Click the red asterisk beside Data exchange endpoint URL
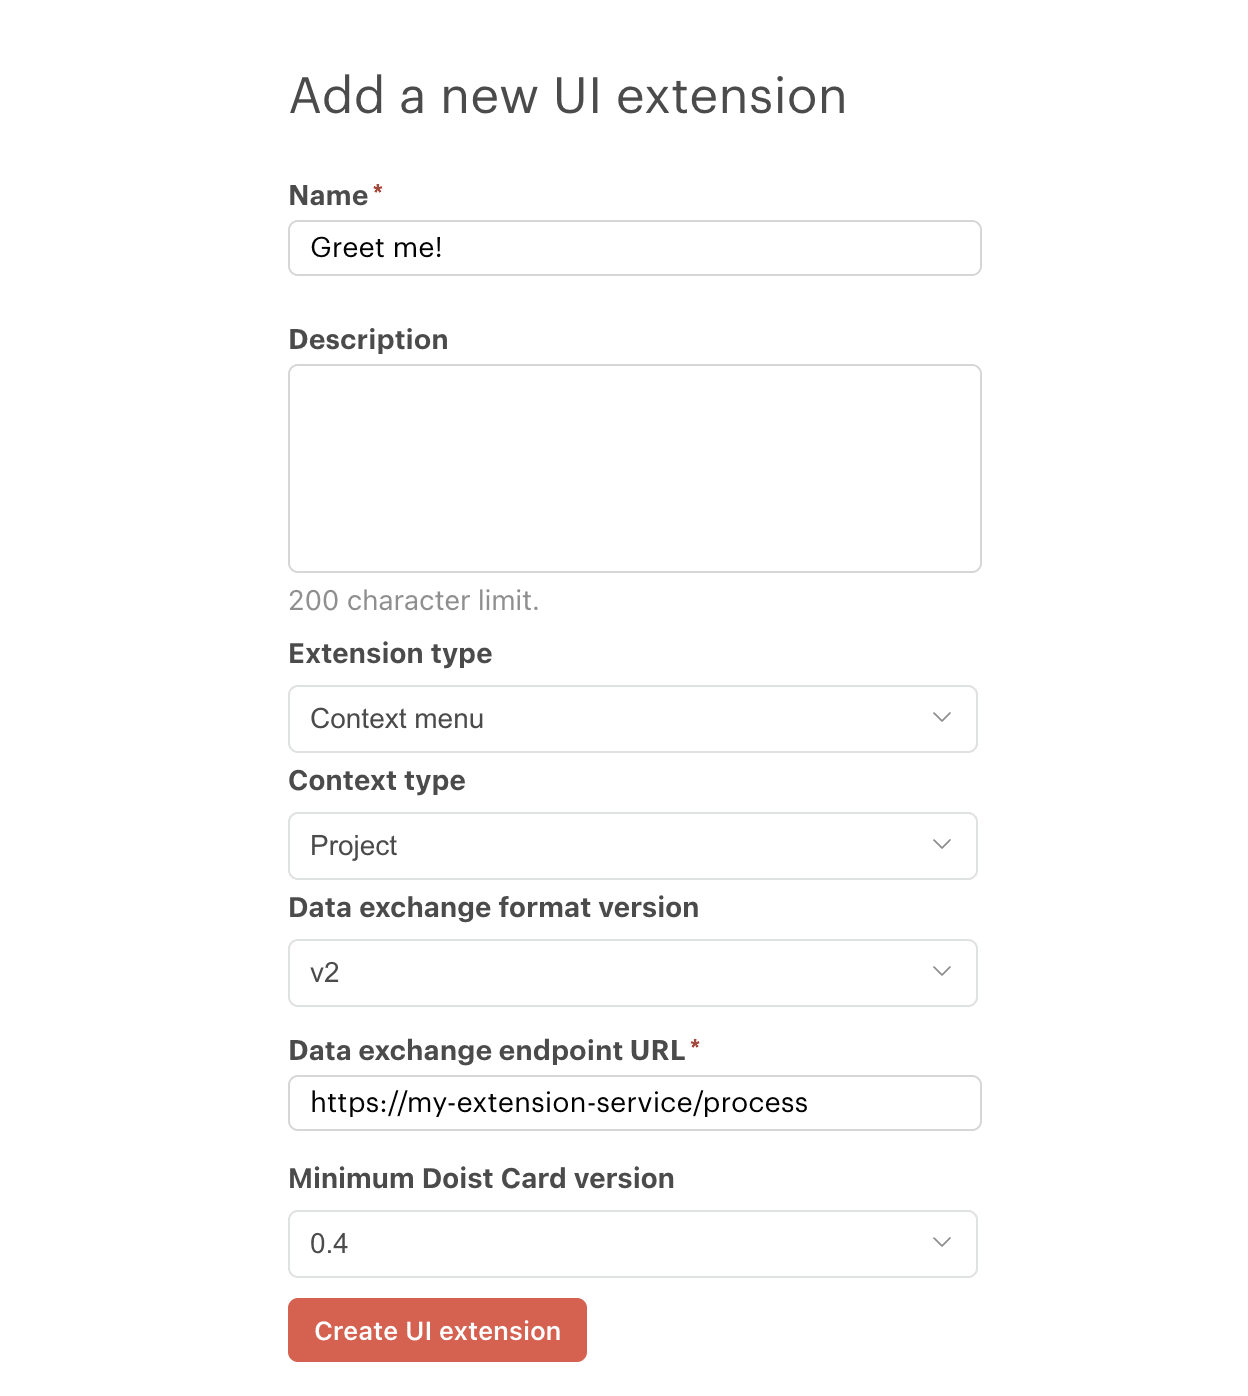 [695, 1045]
